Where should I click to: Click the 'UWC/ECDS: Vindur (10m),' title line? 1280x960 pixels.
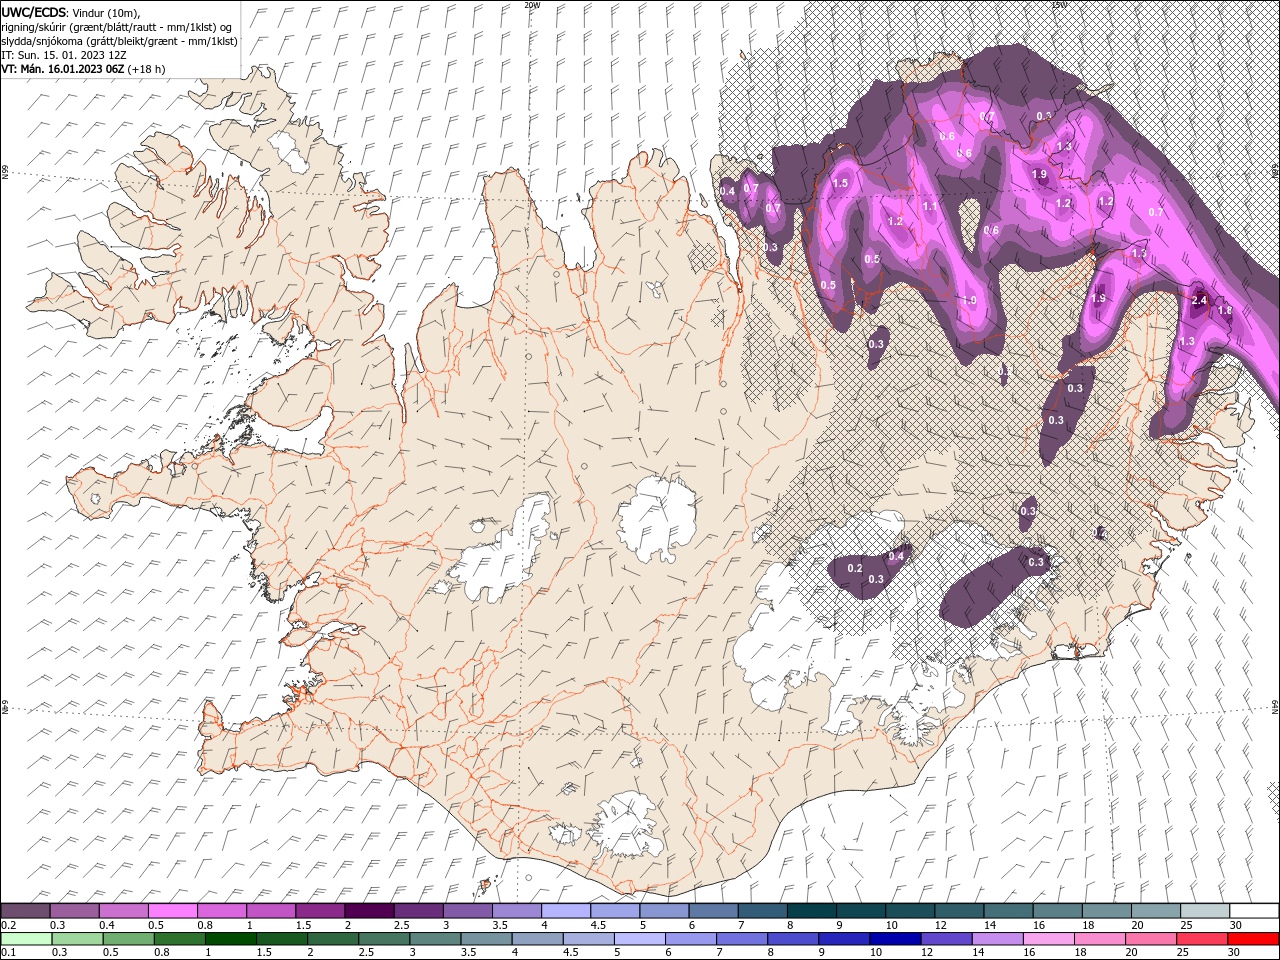click(71, 12)
